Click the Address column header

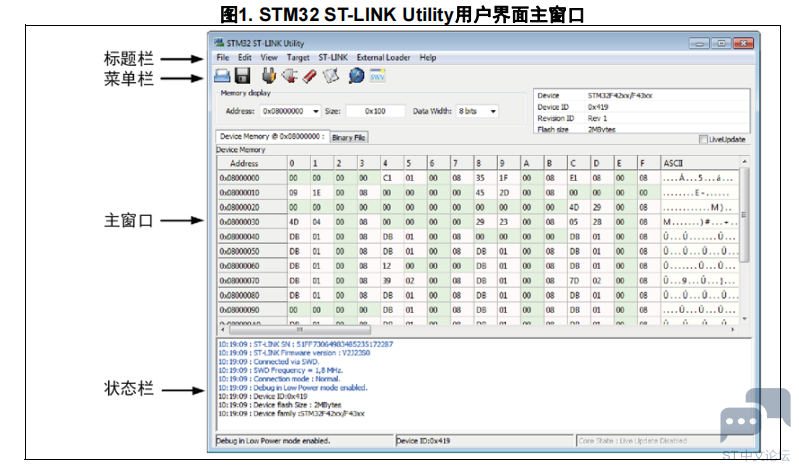pyautogui.click(x=252, y=163)
